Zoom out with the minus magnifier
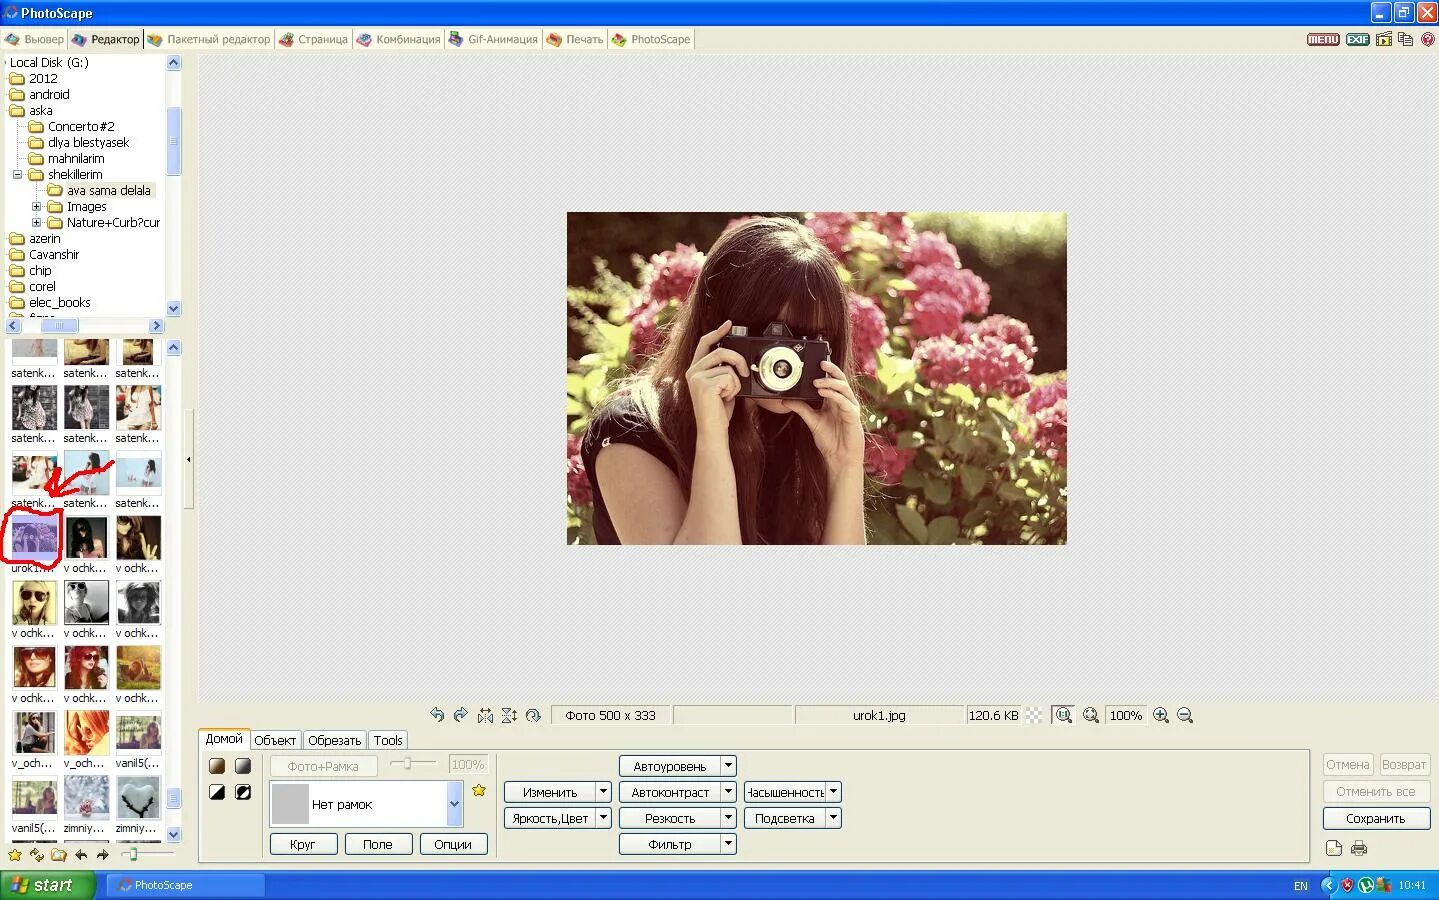 click(x=1185, y=715)
